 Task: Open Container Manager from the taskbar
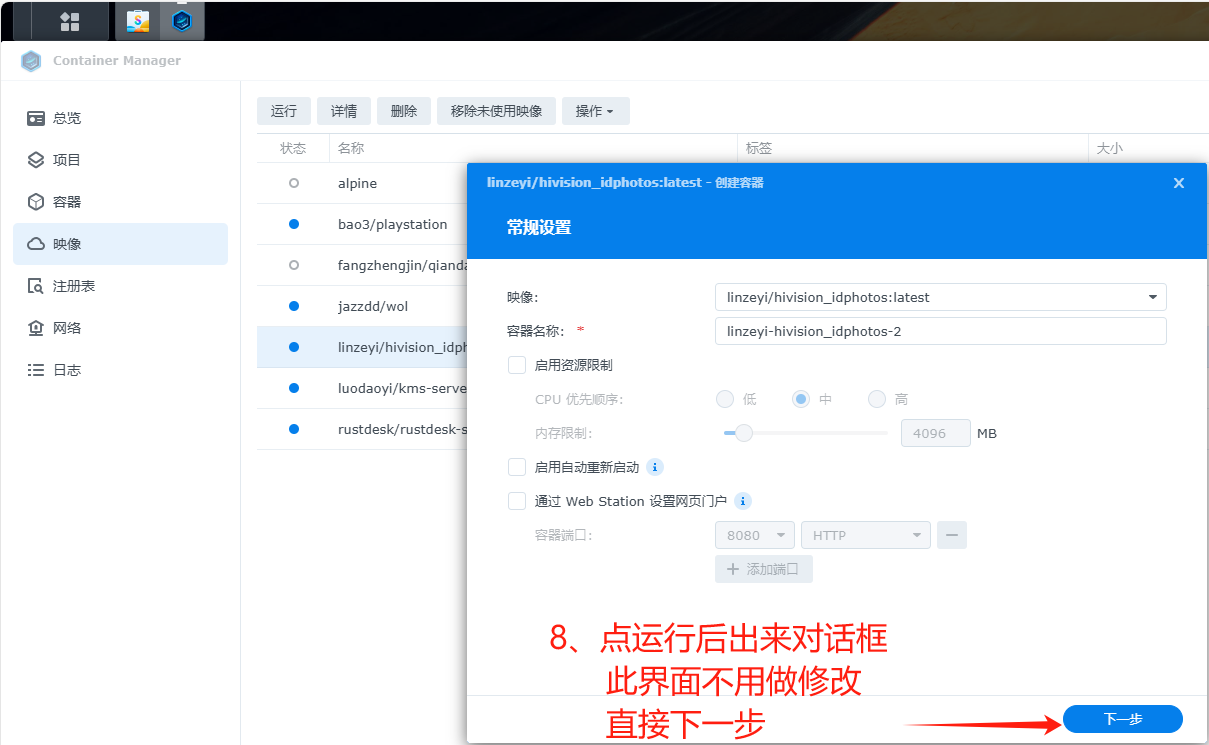[182, 19]
